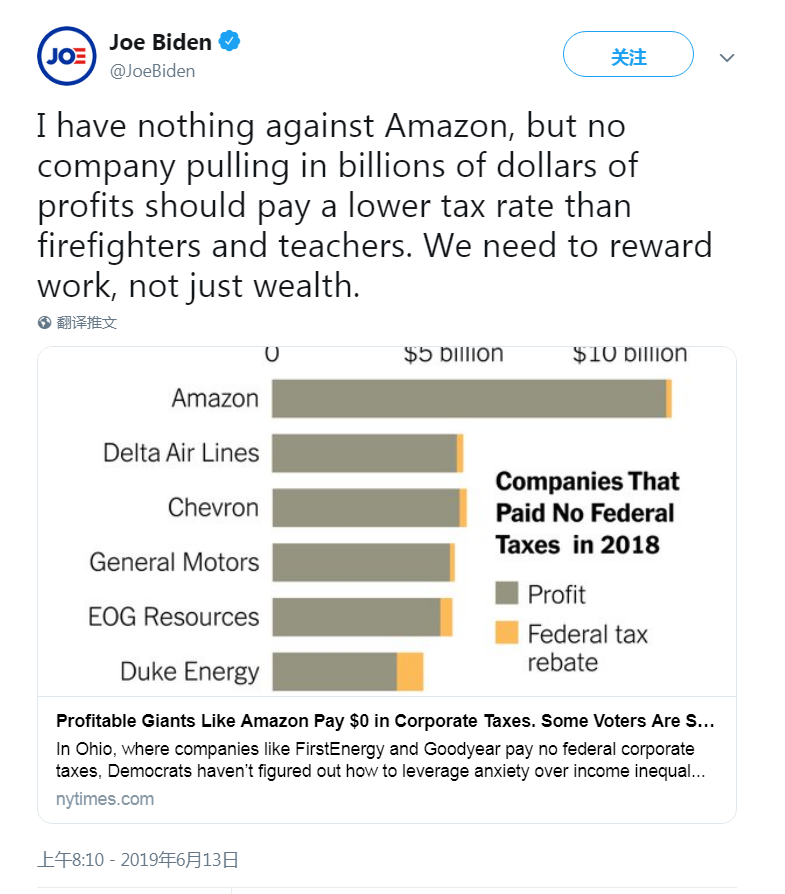Viewport: 785px width, 894px height.
Task: Click the Amazon profit bar
Action: pyautogui.click(x=468, y=398)
